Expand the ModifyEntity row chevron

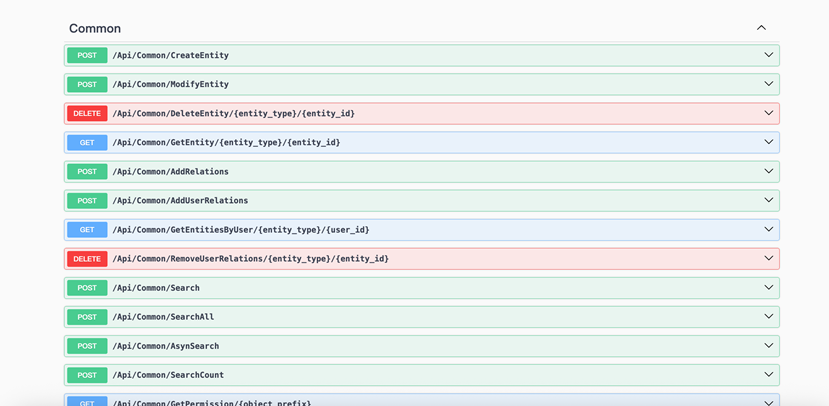[x=769, y=84]
